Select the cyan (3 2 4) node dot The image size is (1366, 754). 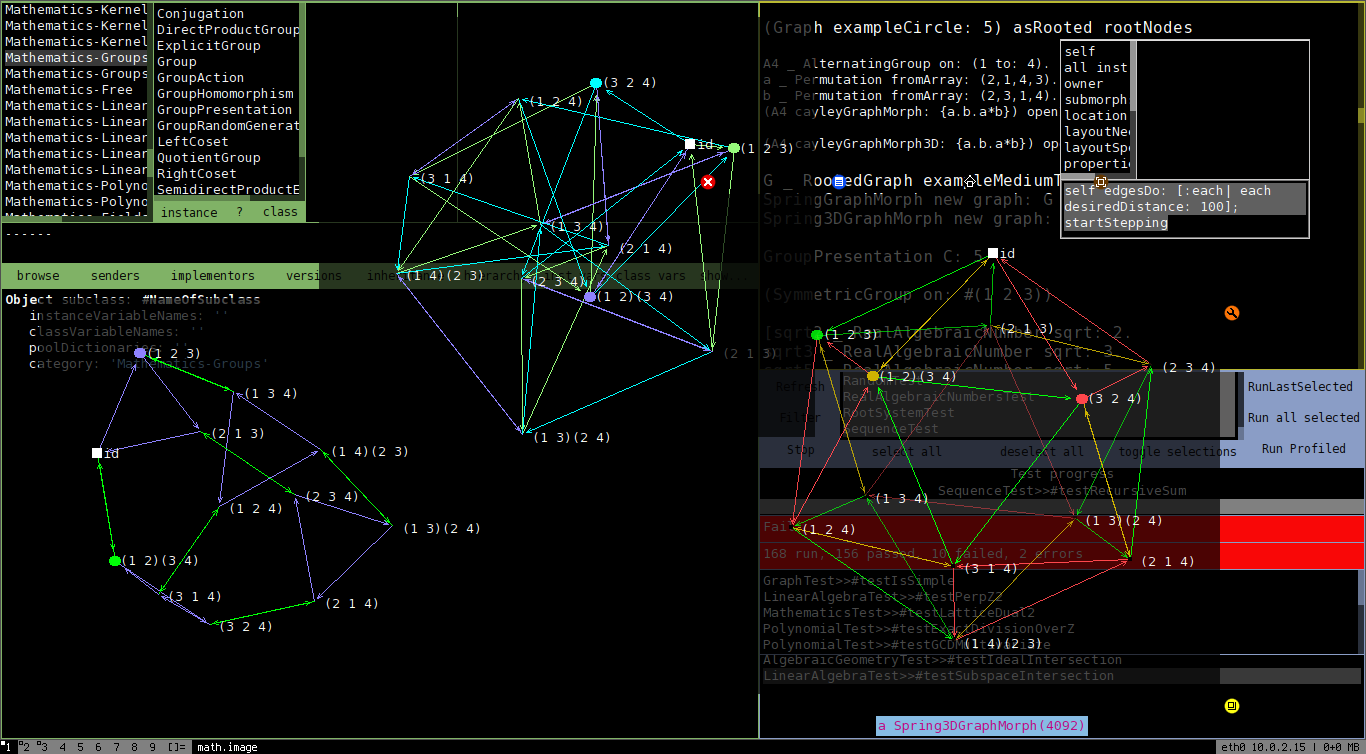(x=596, y=83)
